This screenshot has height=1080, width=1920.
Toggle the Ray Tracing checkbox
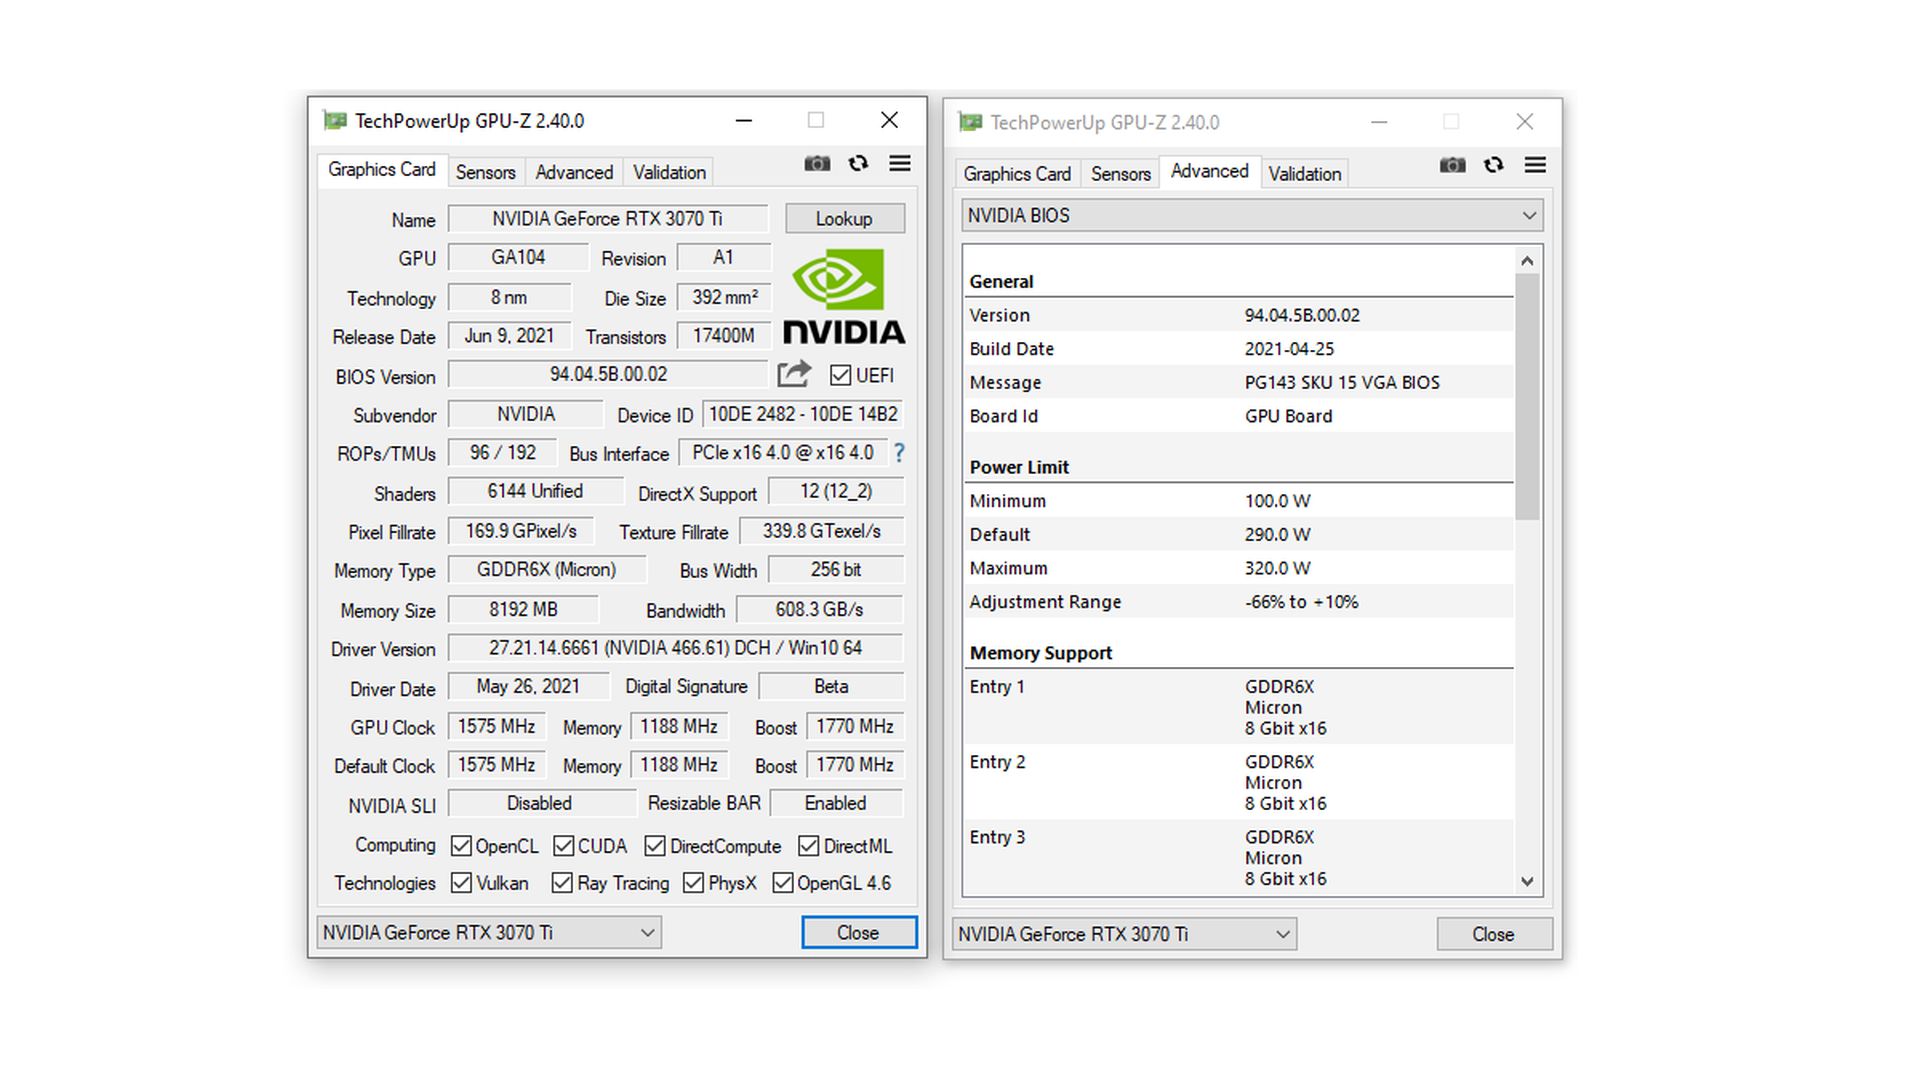pos(562,883)
